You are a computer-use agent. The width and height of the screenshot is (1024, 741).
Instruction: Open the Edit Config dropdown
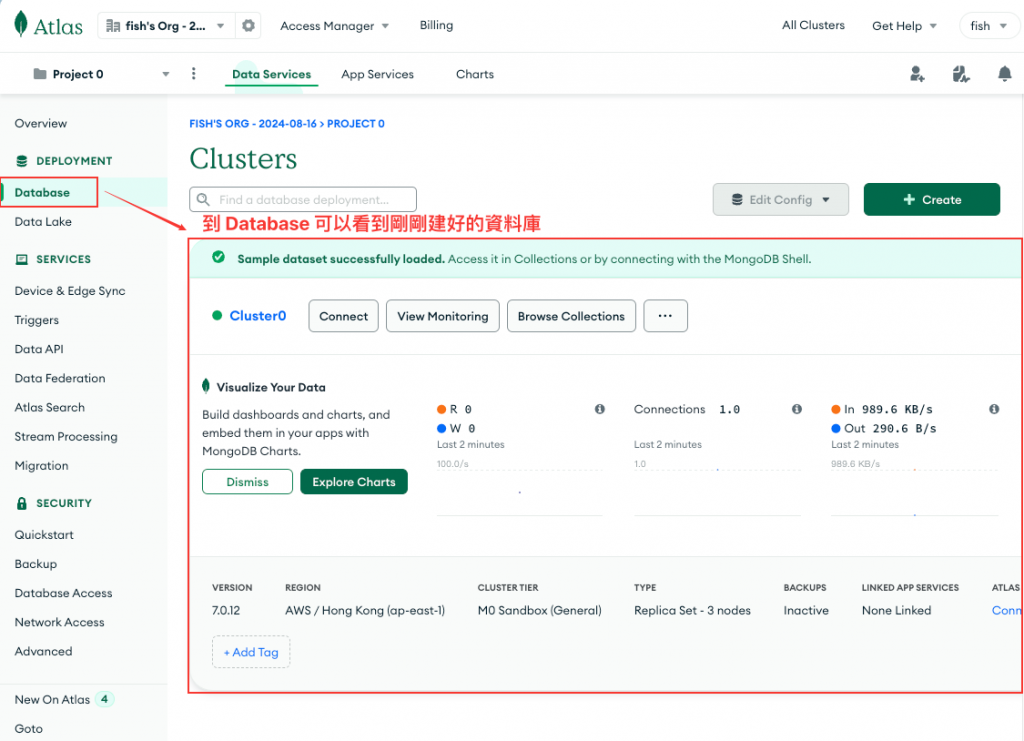click(x=780, y=200)
